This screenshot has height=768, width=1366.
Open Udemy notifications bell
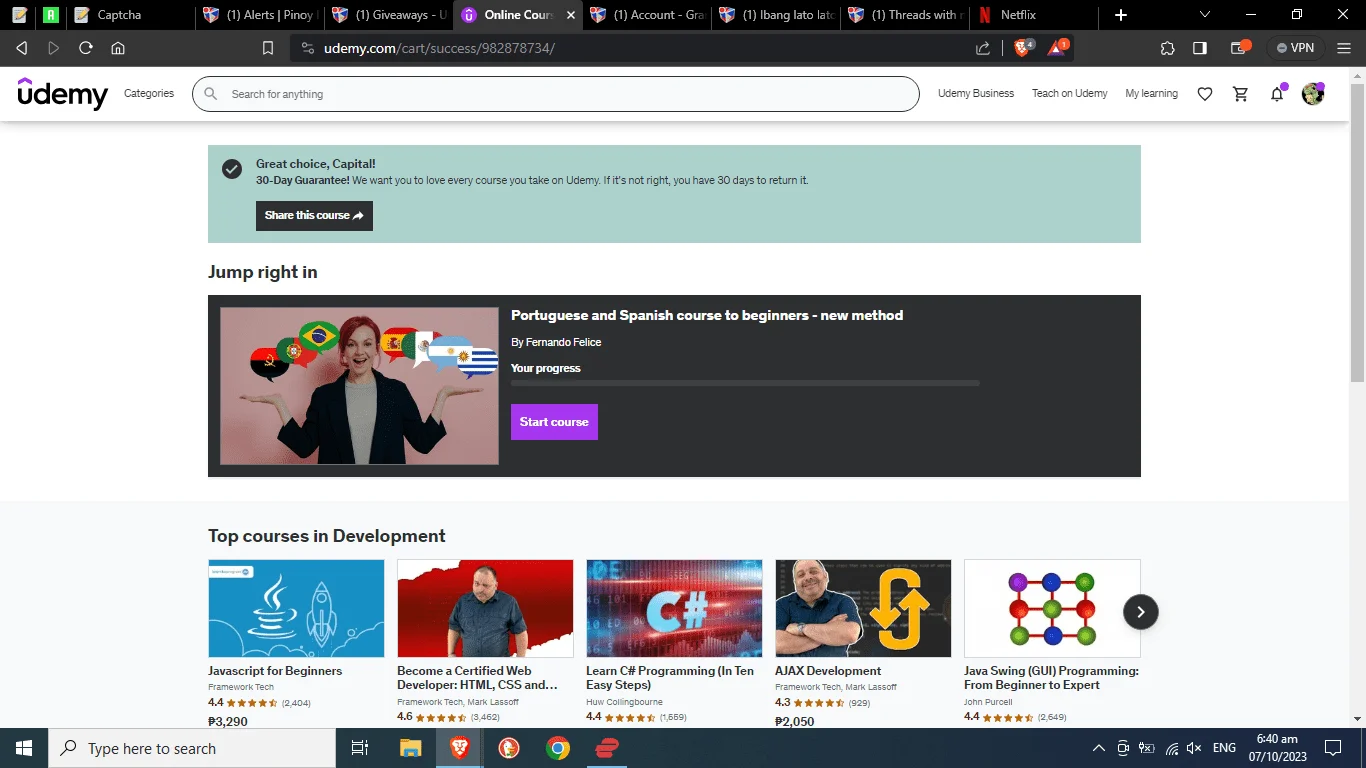click(1277, 94)
